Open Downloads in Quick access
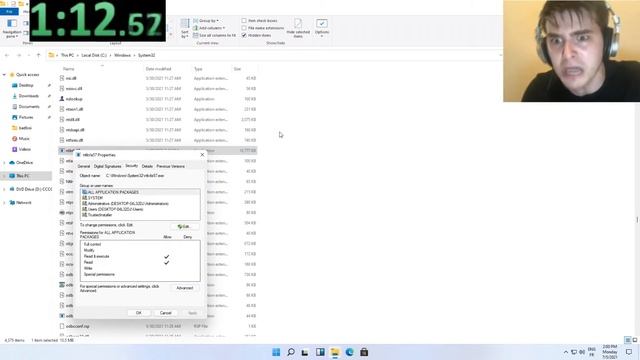Image resolution: width=640 pixels, height=360 pixels. pyautogui.click(x=28, y=96)
